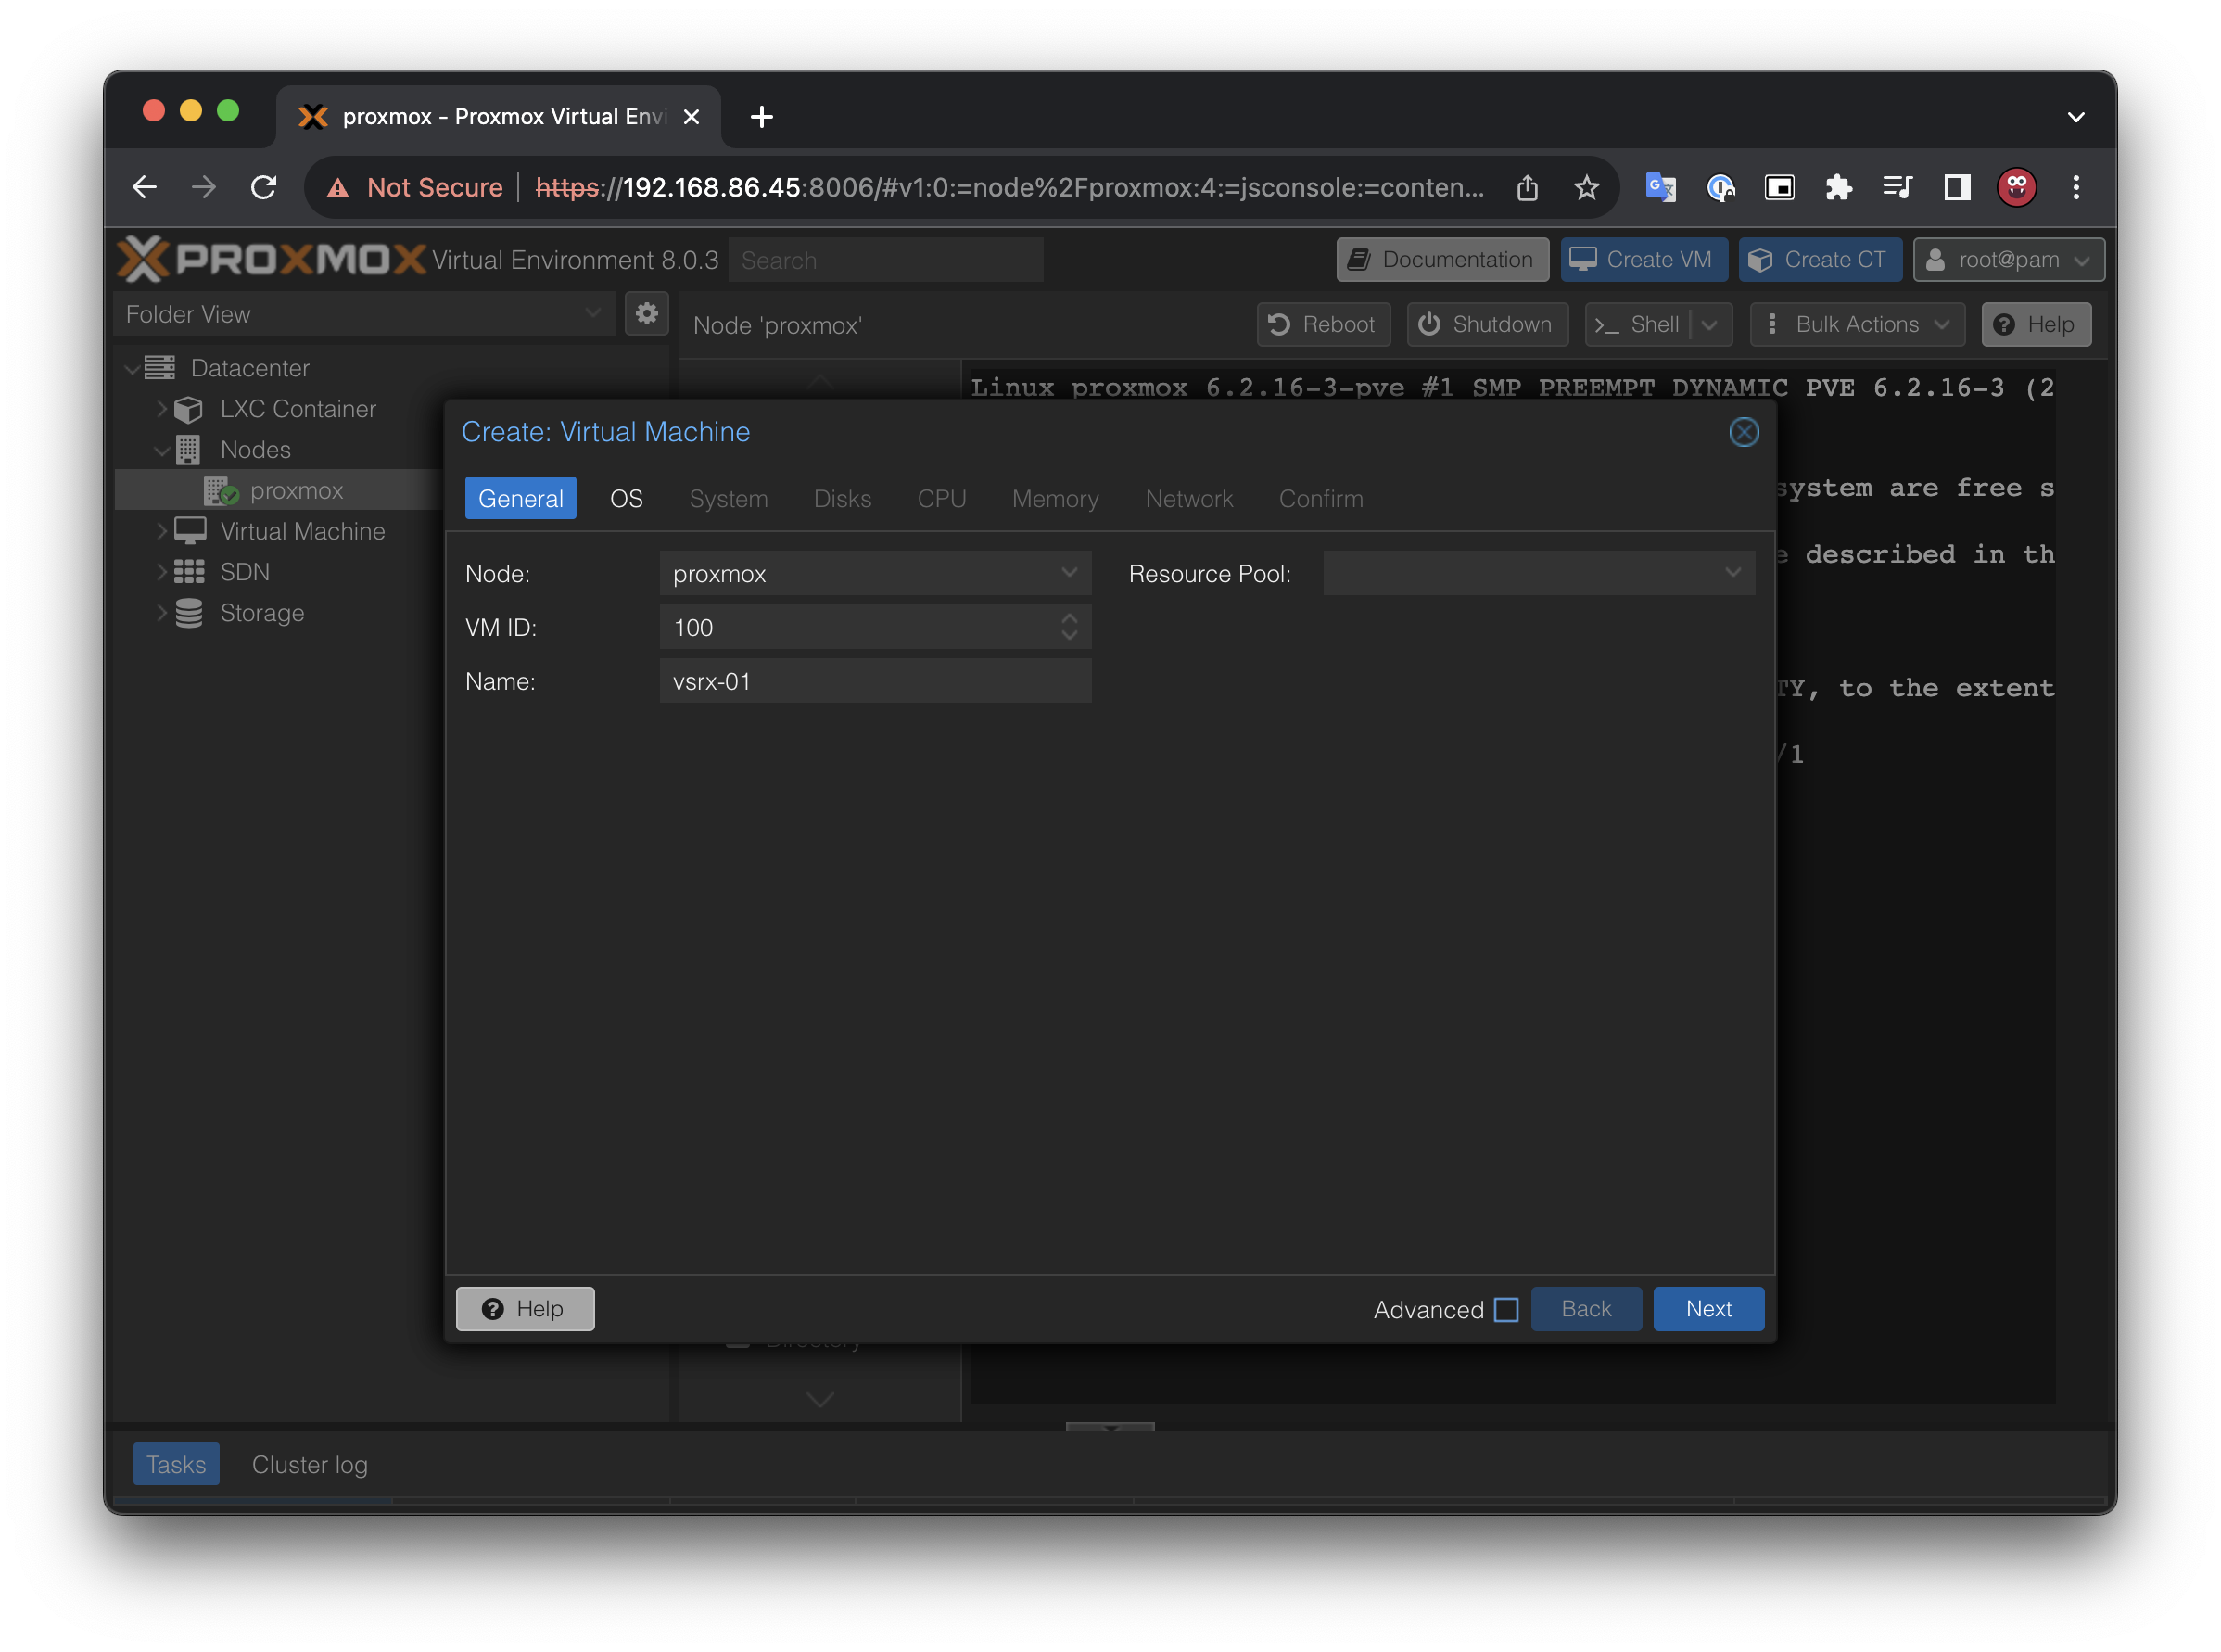The image size is (2221, 1652).
Task: Close the Create Virtual Machine dialog
Action: pos(1743,432)
